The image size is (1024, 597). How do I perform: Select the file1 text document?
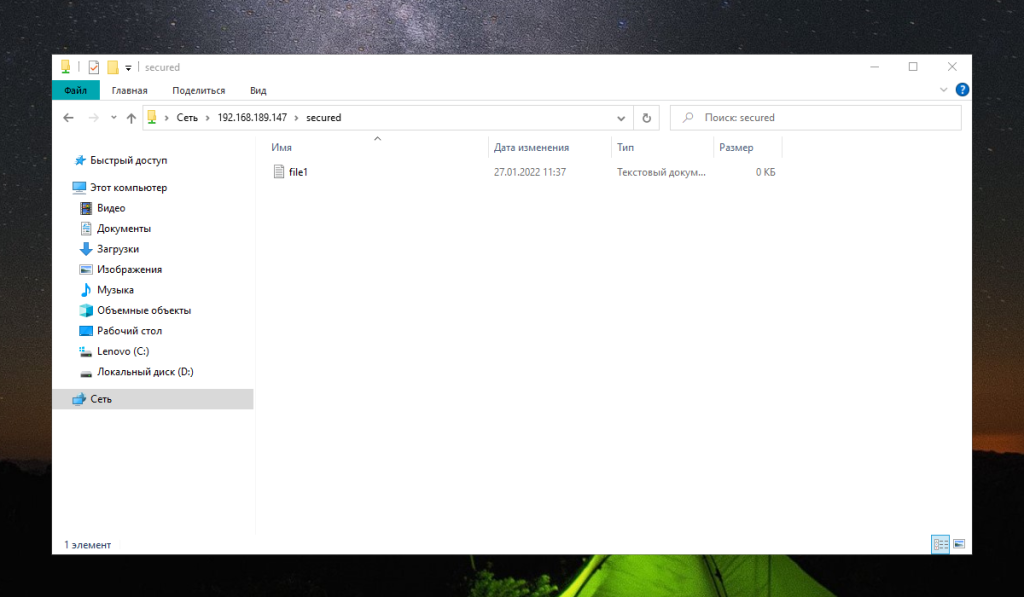(x=298, y=172)
